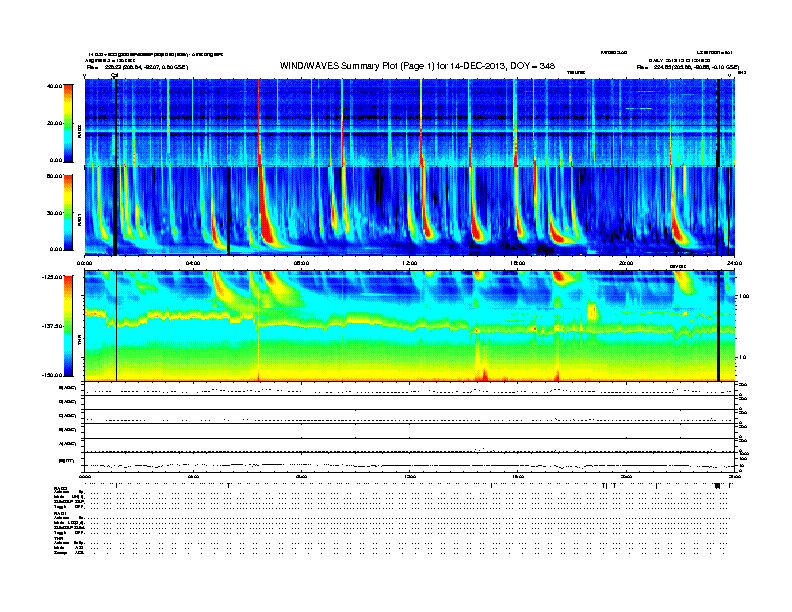Image resolution: width=792 pixels, height=612 pixels.
Task: Click the 20:00 label on the bottom time axis
Action: 626,476
